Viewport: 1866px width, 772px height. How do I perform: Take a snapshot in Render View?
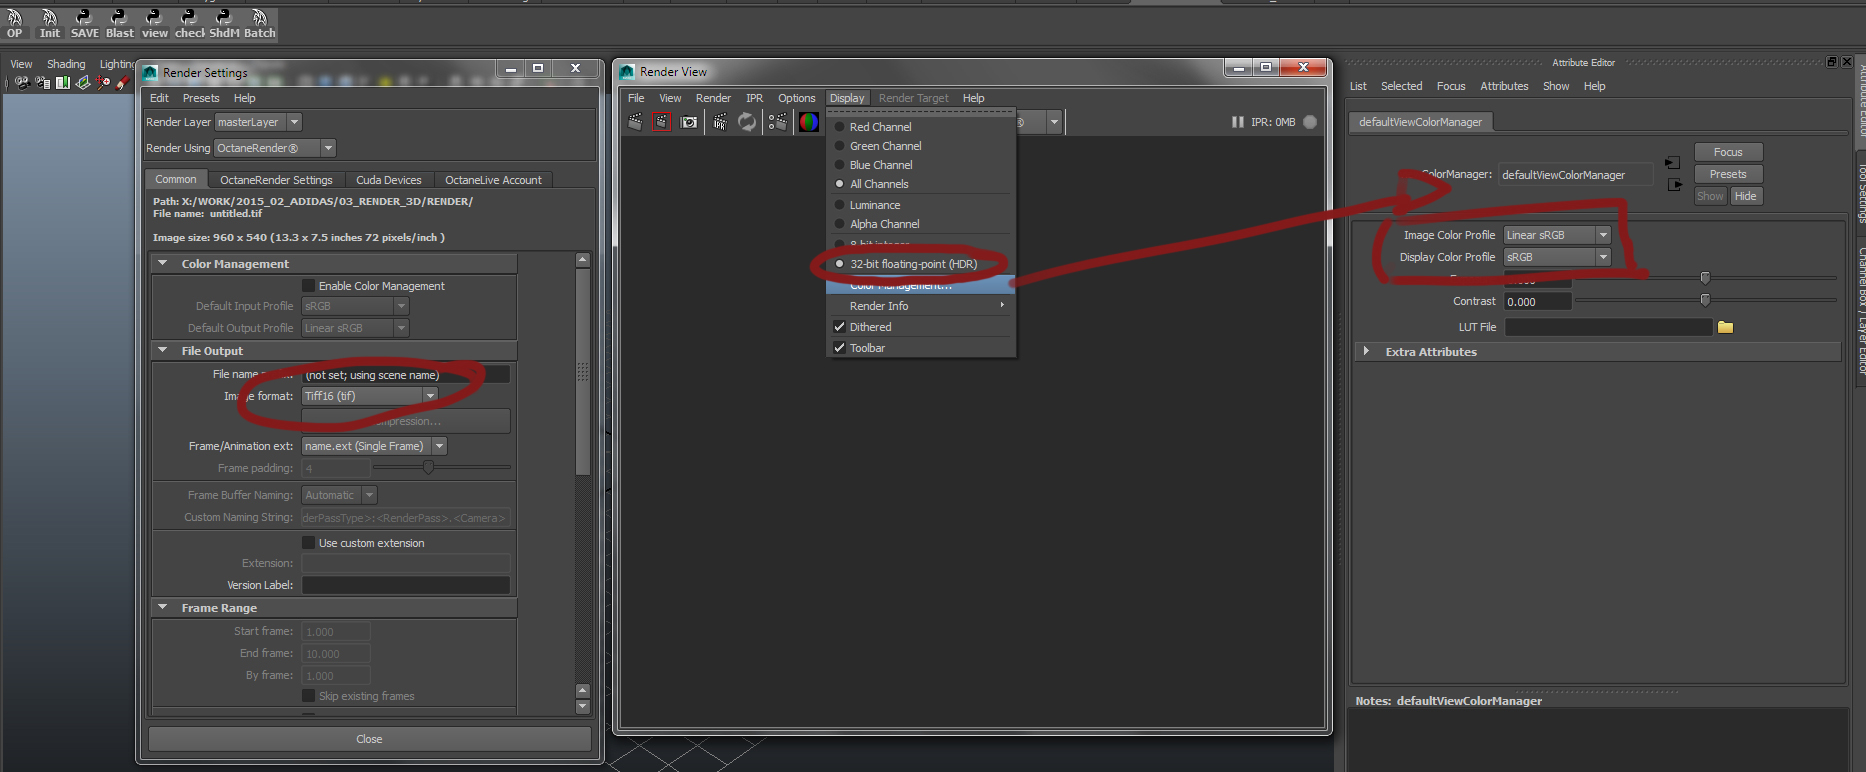tap(689, 122)
